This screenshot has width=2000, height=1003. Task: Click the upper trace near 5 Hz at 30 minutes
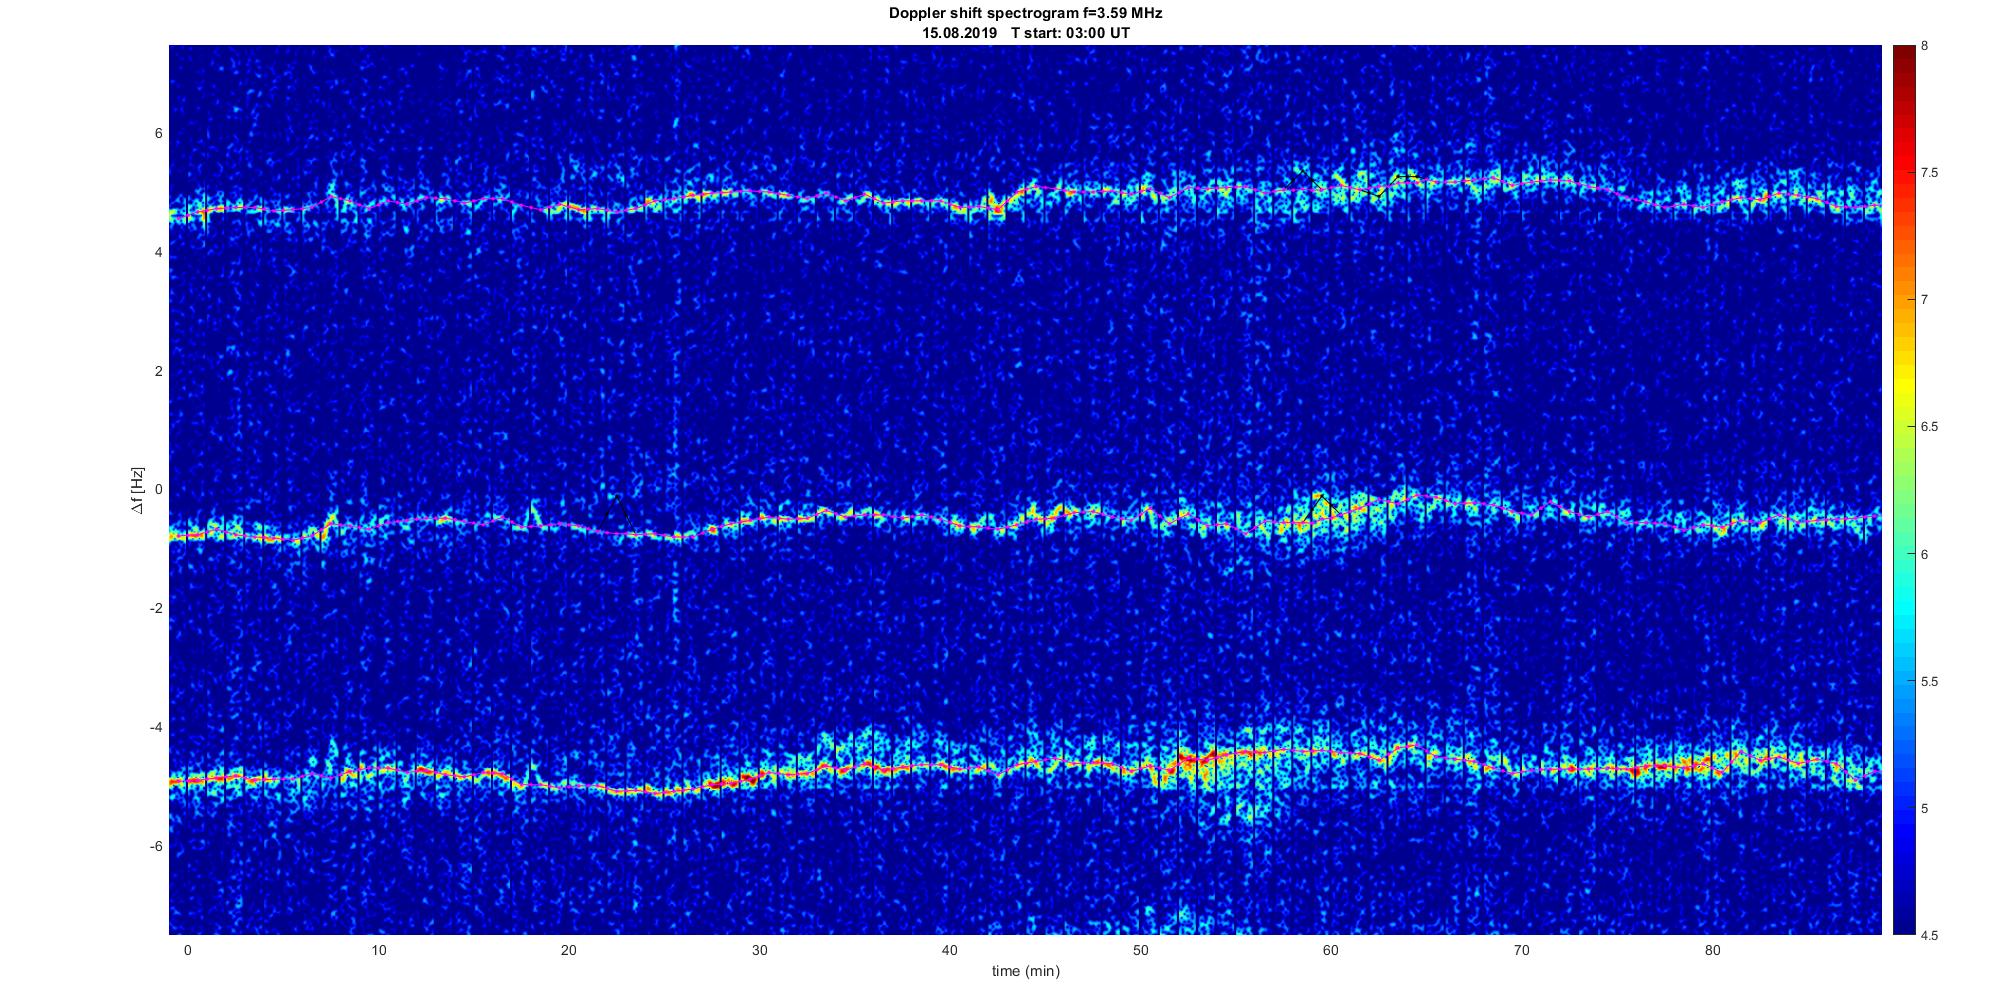coord(760,193)
